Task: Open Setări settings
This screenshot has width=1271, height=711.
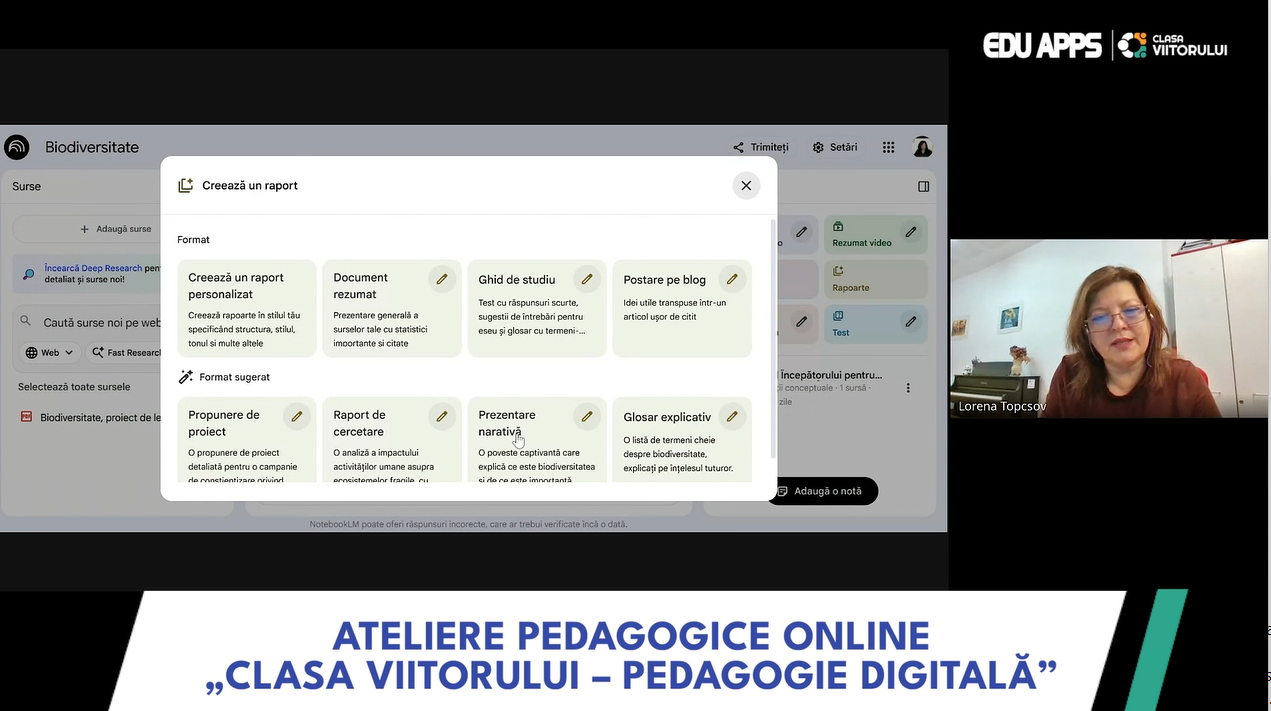Action: [x=835, y=147]
